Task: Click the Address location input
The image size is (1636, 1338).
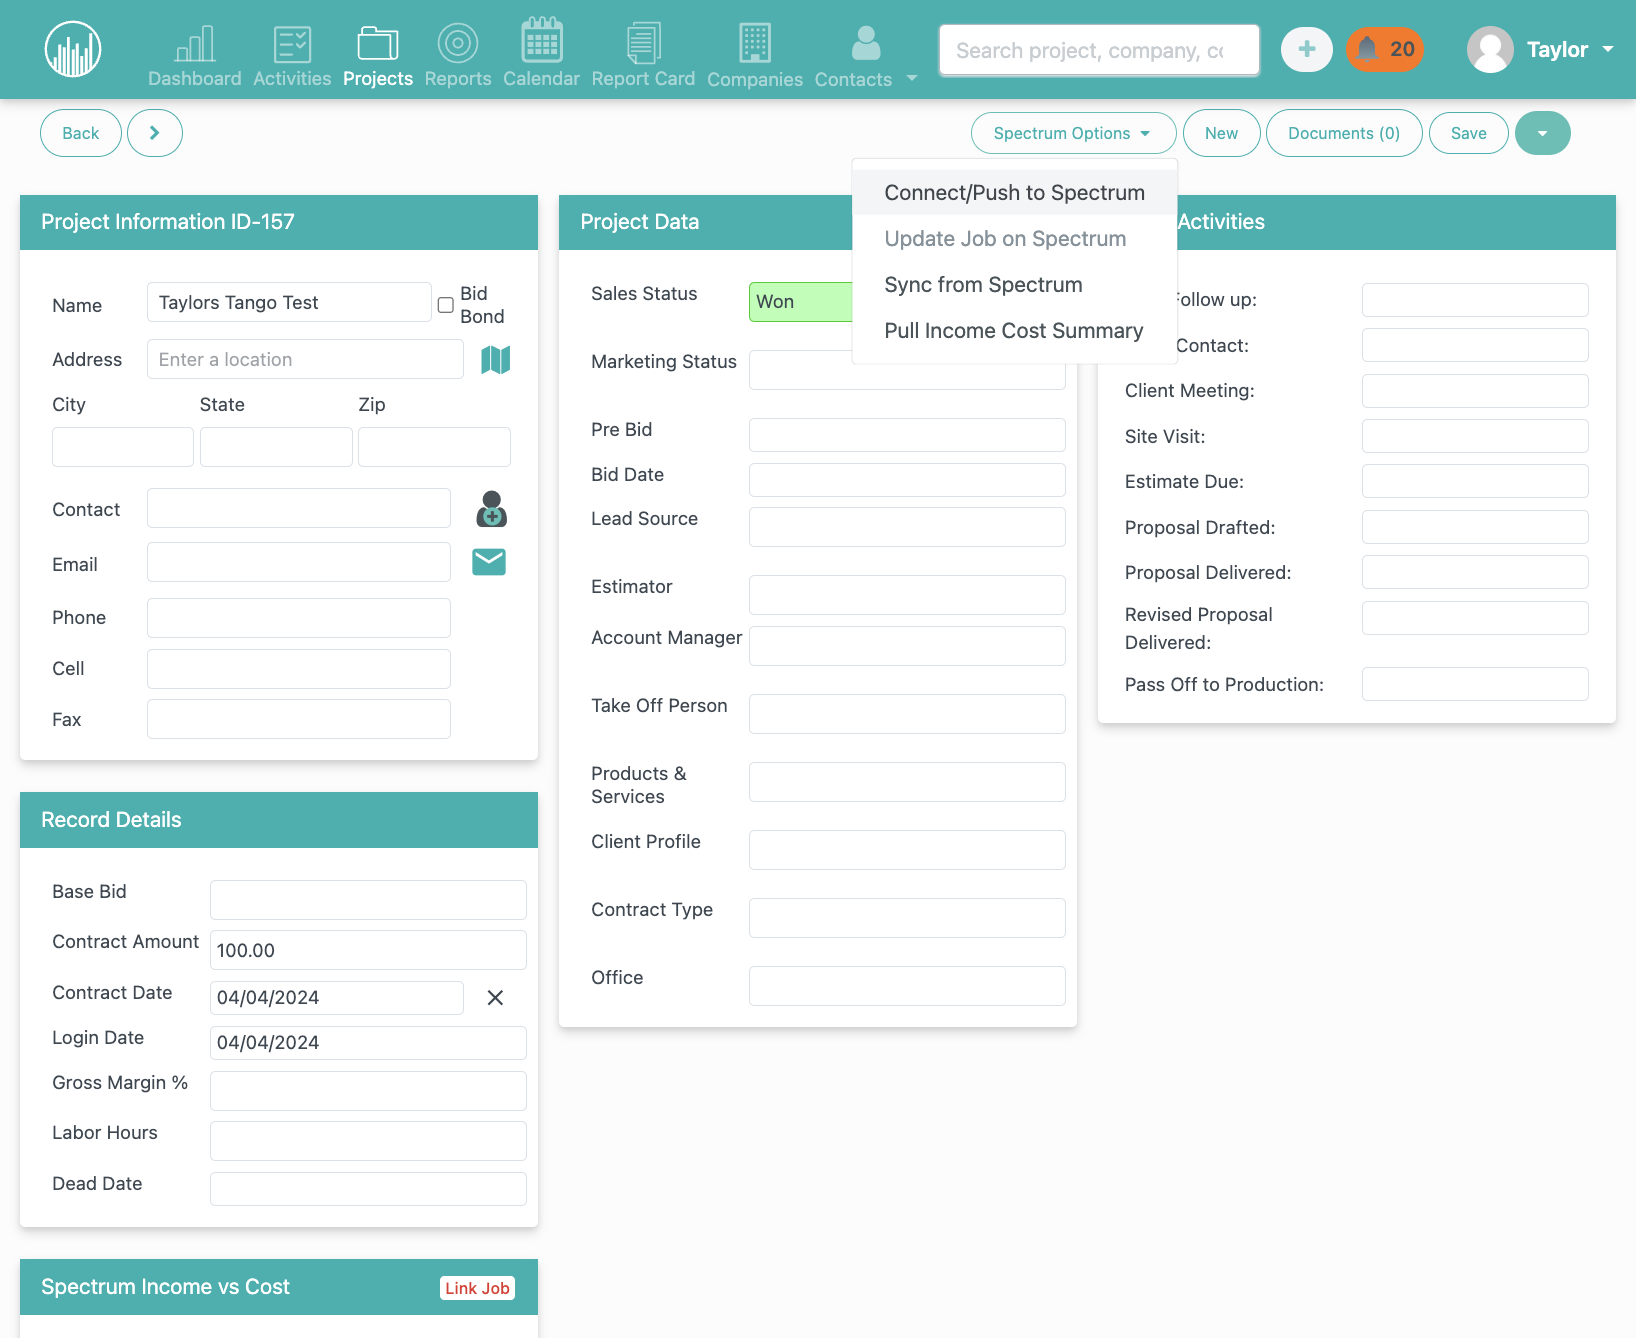Action: [x=305, y=359]
